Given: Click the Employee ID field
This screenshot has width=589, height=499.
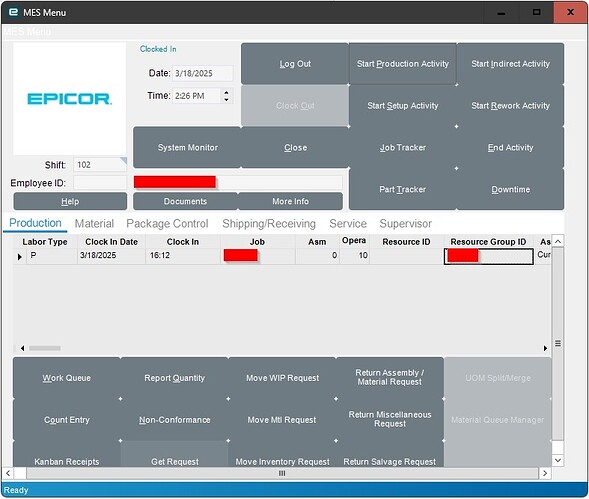Looking at the screenshot, I should pyautogui.click(x=100, y=183).
